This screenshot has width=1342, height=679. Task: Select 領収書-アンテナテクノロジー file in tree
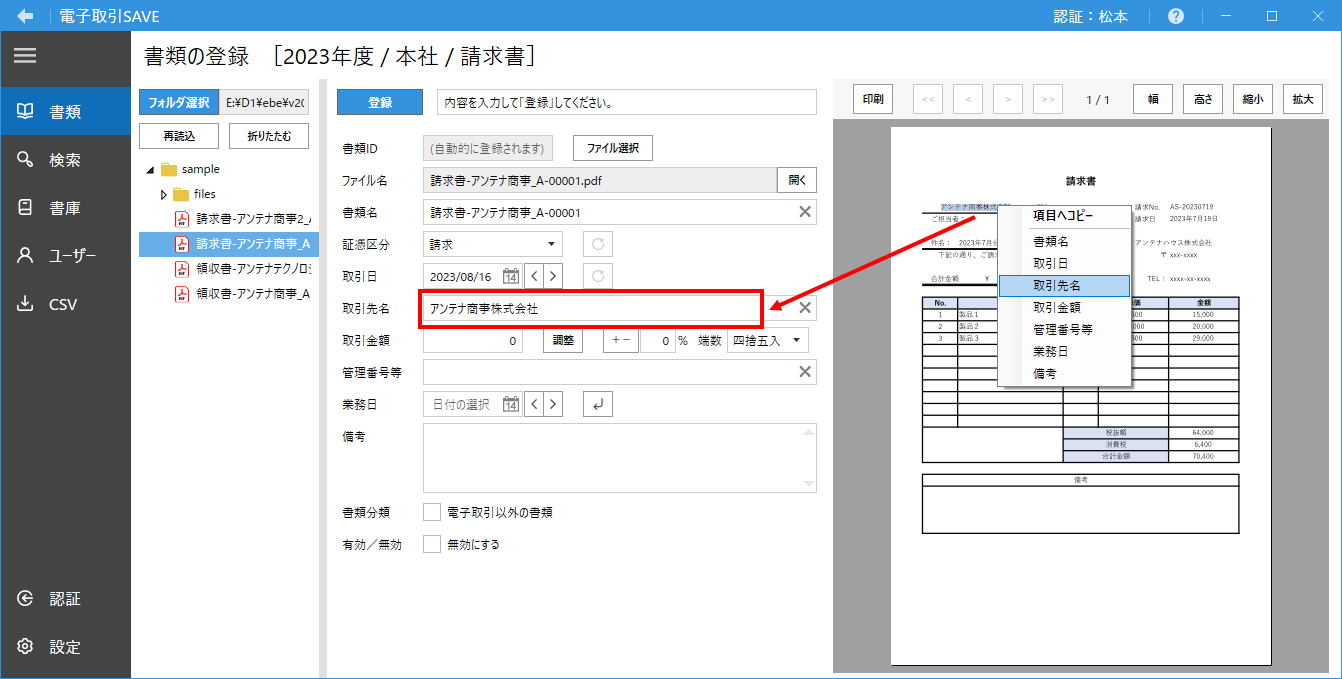pos(251,269)
